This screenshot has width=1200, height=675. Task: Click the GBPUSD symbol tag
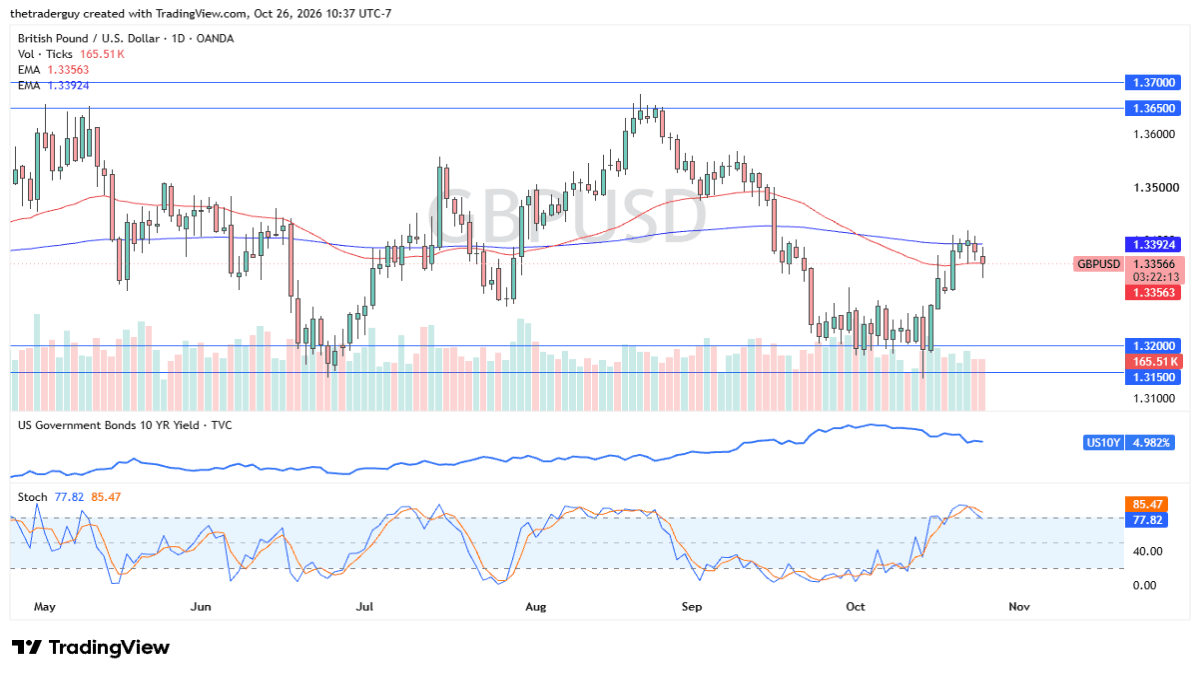(x=1098, y=264)
